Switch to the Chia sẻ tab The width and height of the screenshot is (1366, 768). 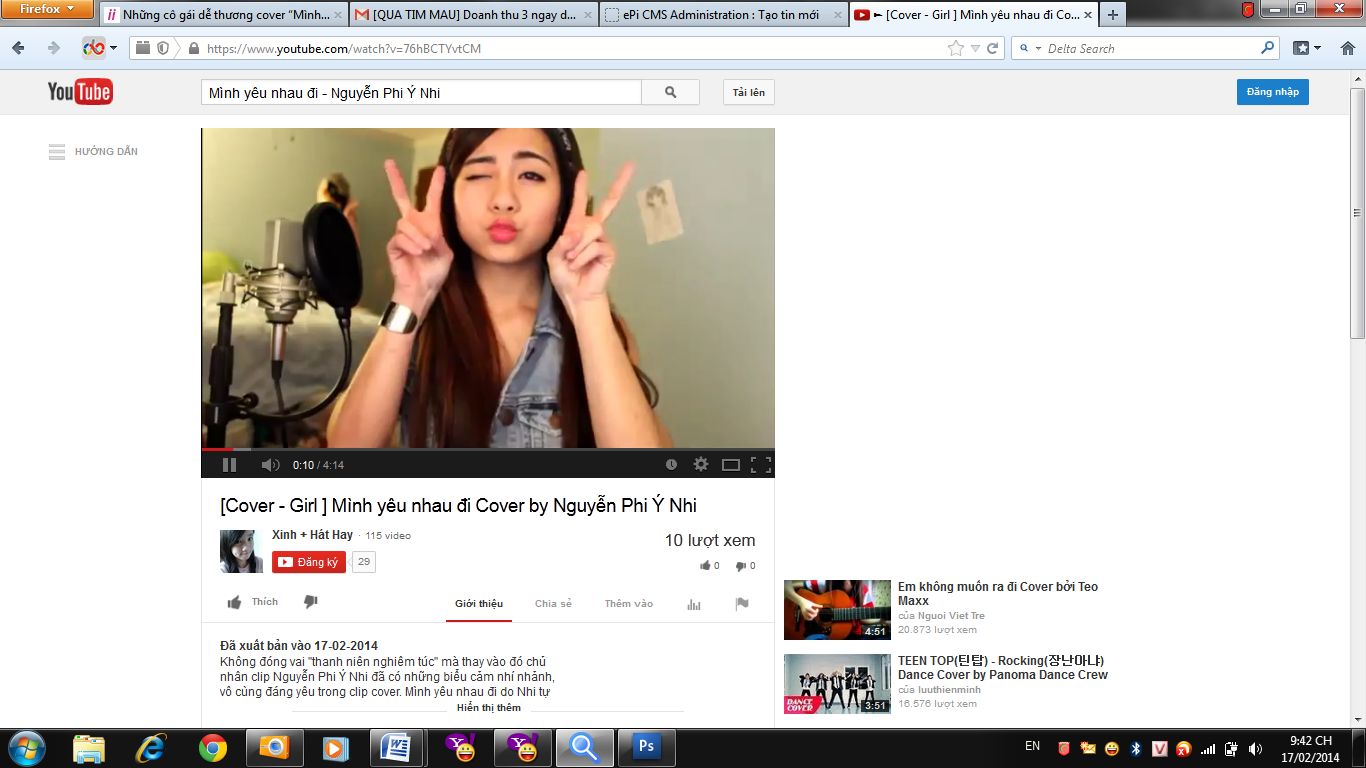553,604
